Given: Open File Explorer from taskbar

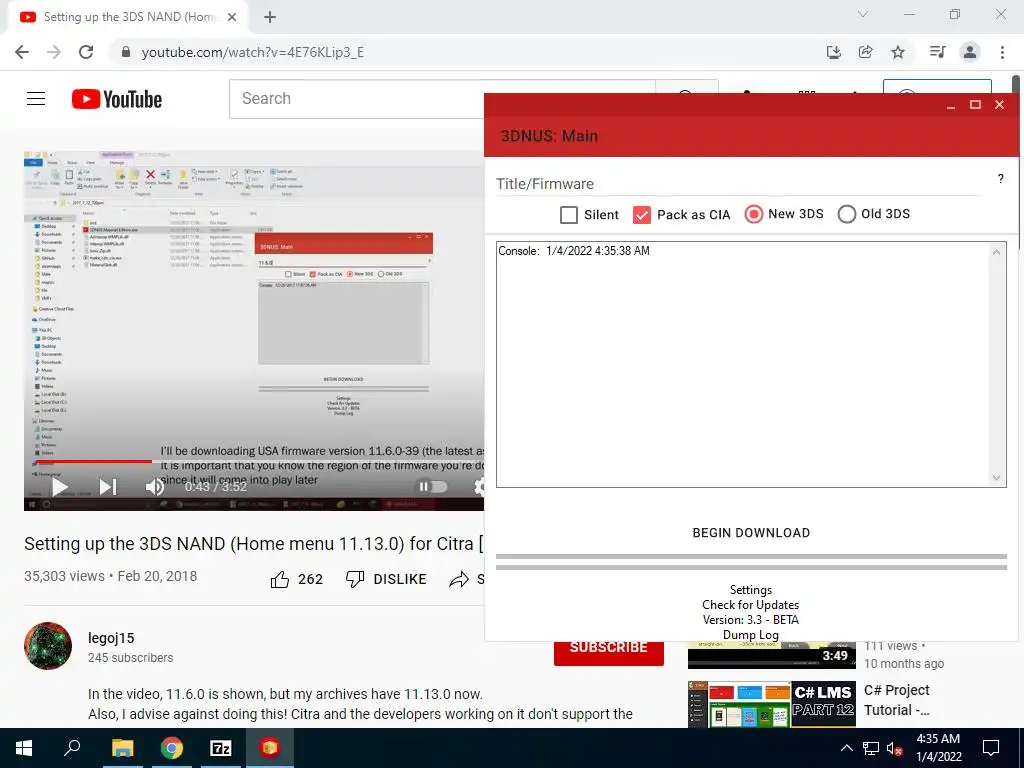Looking at the screenshot, I should 122,748.
